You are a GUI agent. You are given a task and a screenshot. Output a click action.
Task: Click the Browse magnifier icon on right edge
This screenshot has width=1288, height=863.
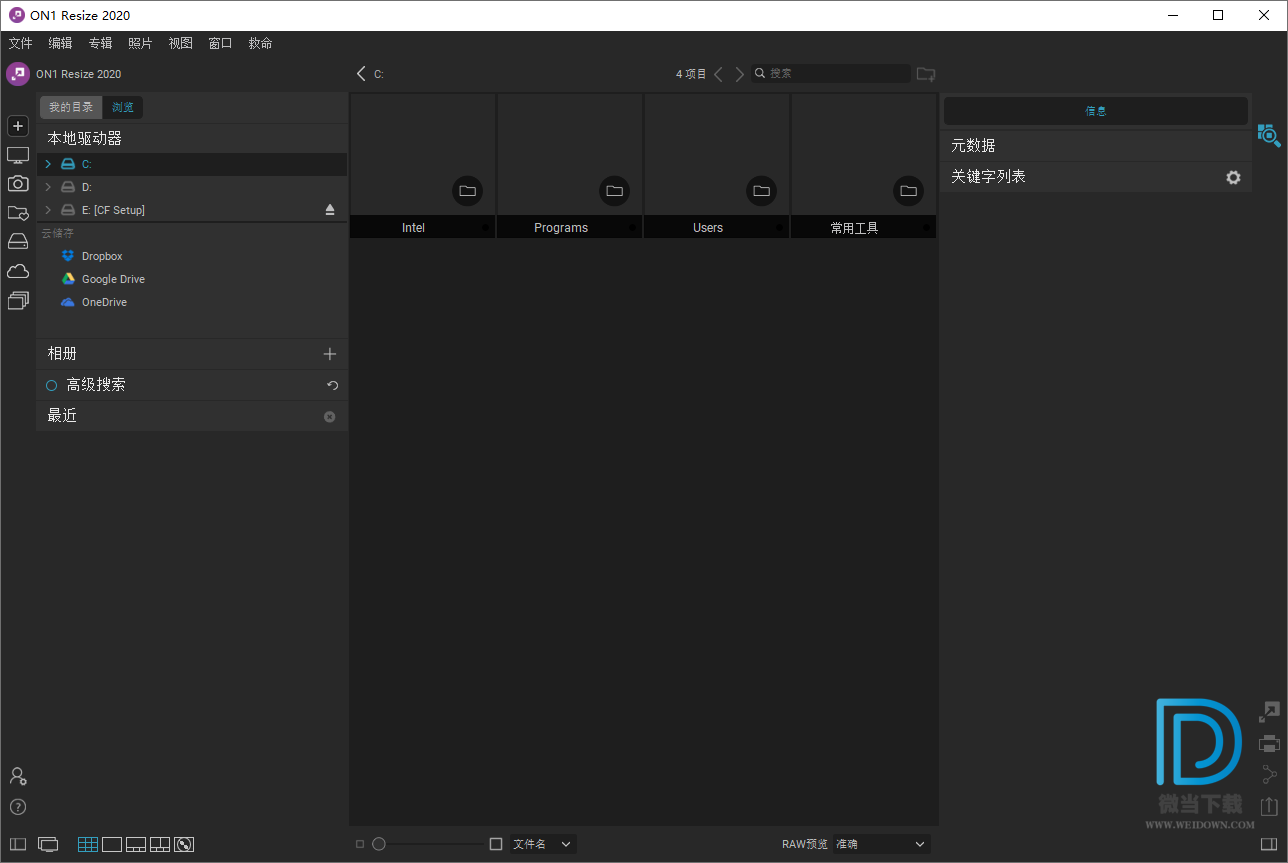pyautogui.click(x=1269, y=136)
